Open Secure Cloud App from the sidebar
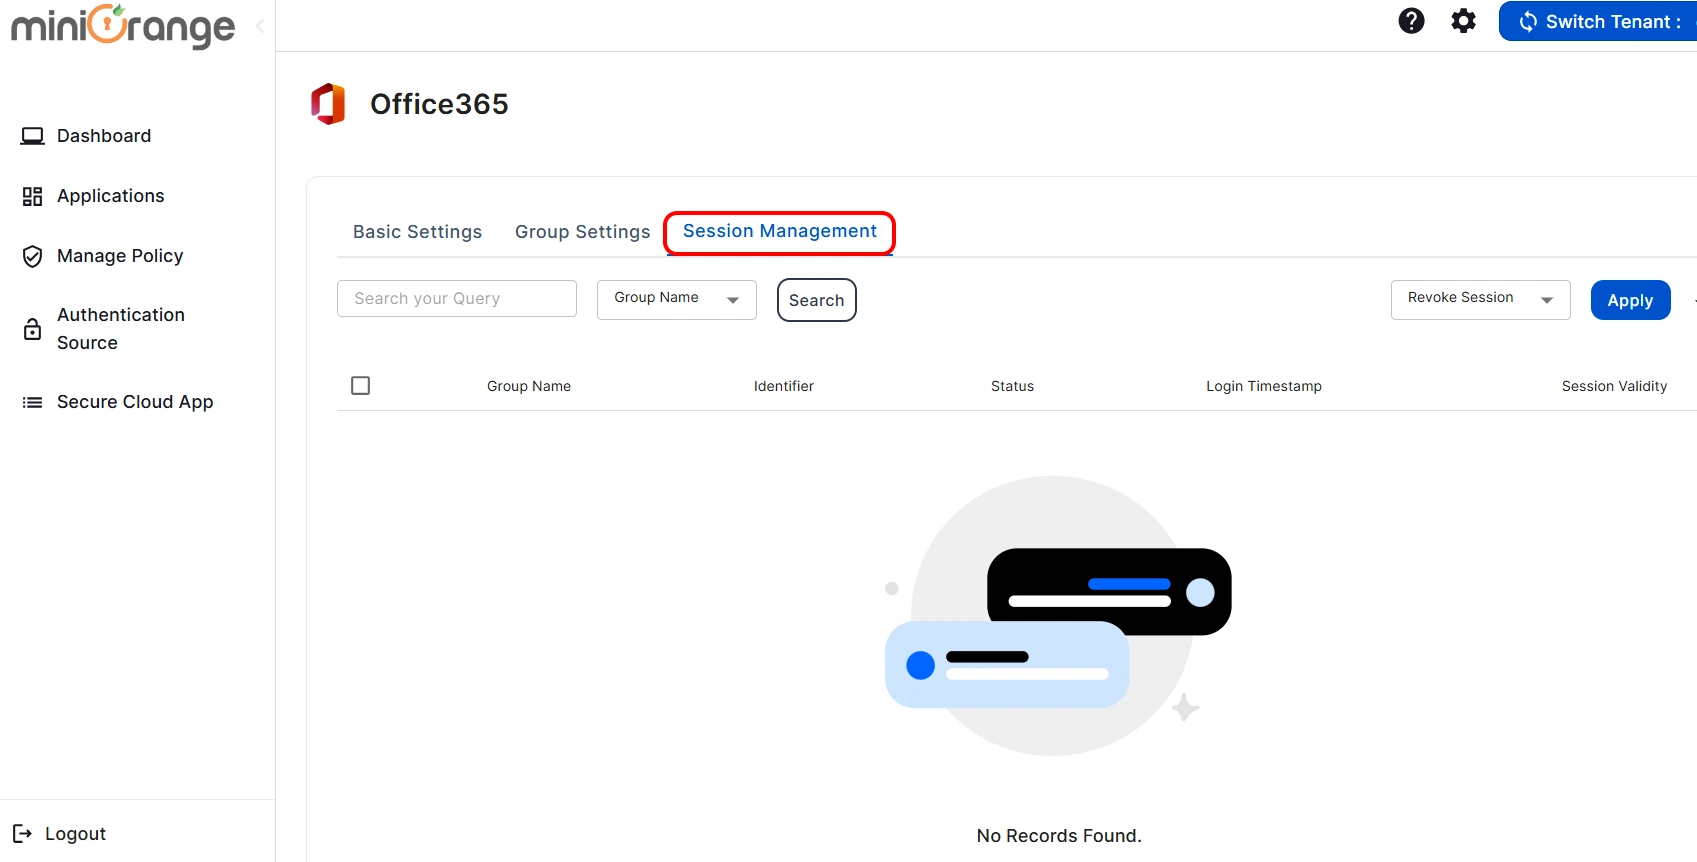1697x862 pixels. pyautogui.click(x=135, y=402)
